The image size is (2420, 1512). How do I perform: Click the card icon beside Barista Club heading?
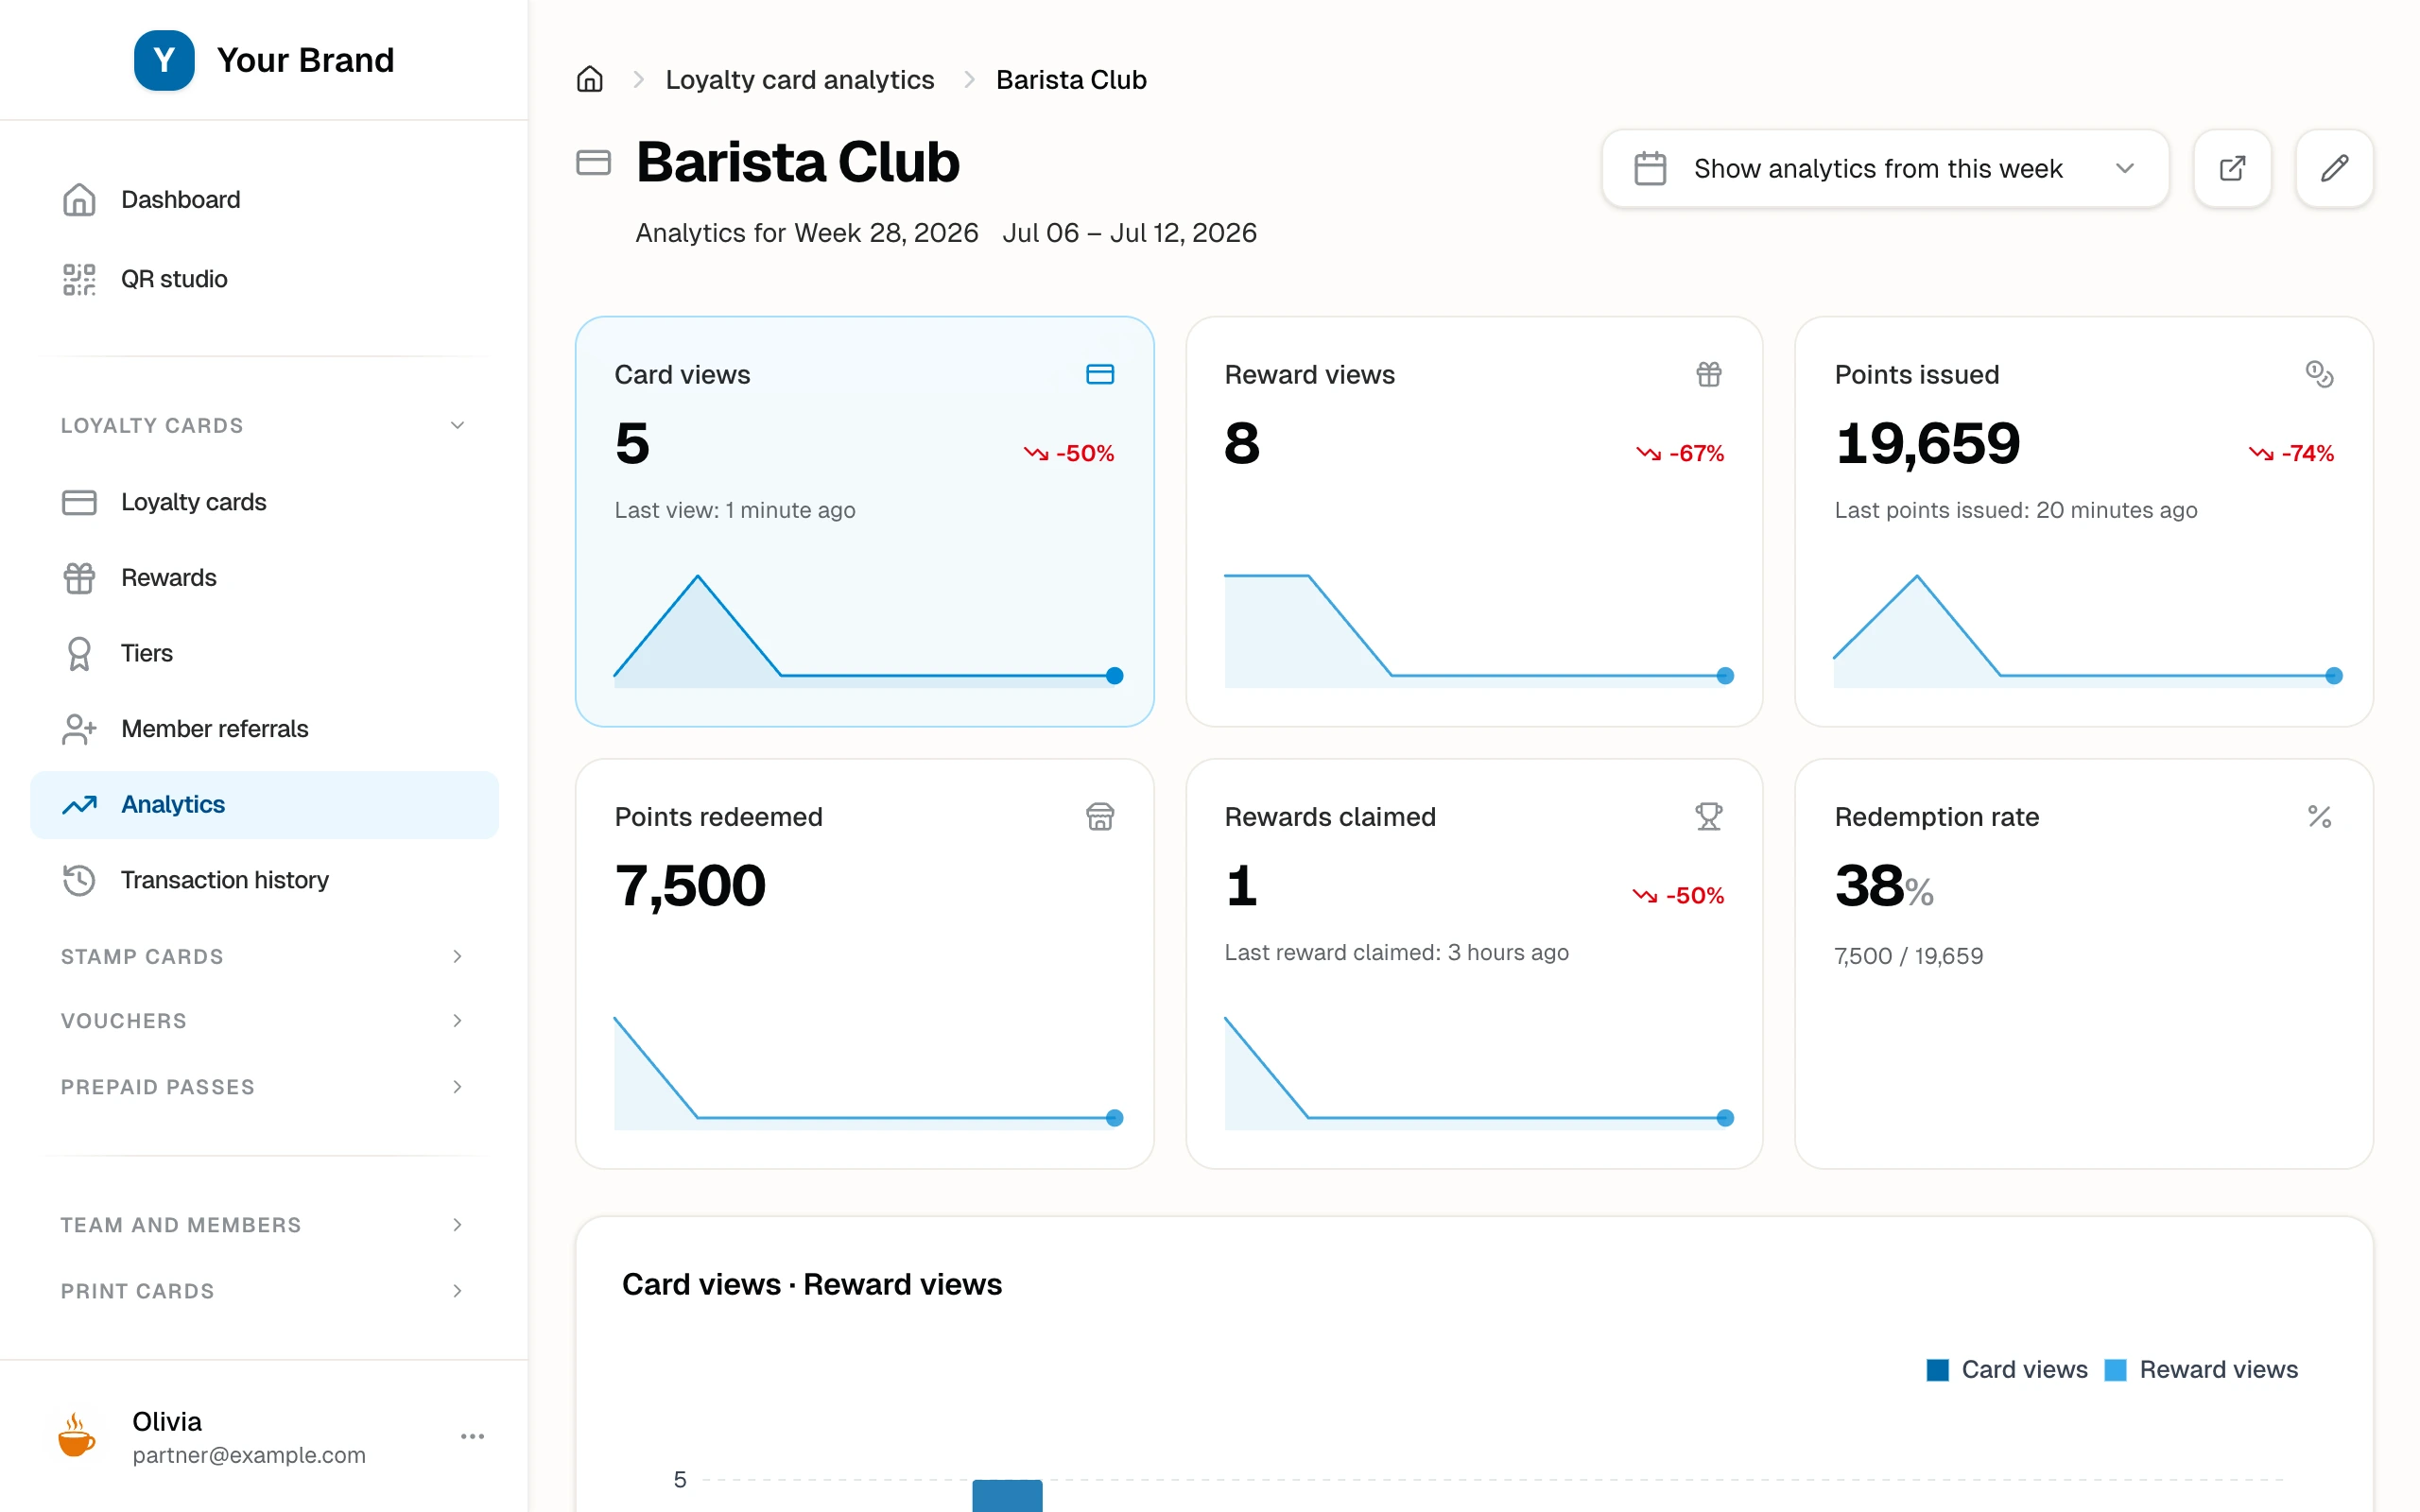coord(594,162)
